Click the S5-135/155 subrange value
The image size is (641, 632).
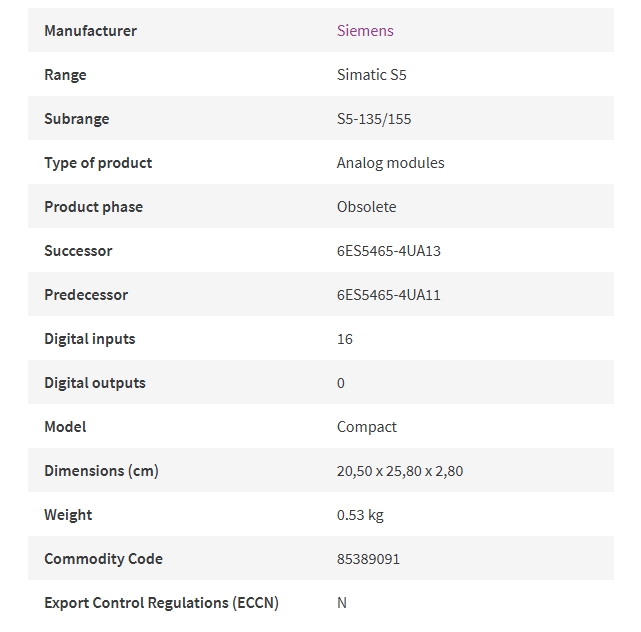[374, 119]
